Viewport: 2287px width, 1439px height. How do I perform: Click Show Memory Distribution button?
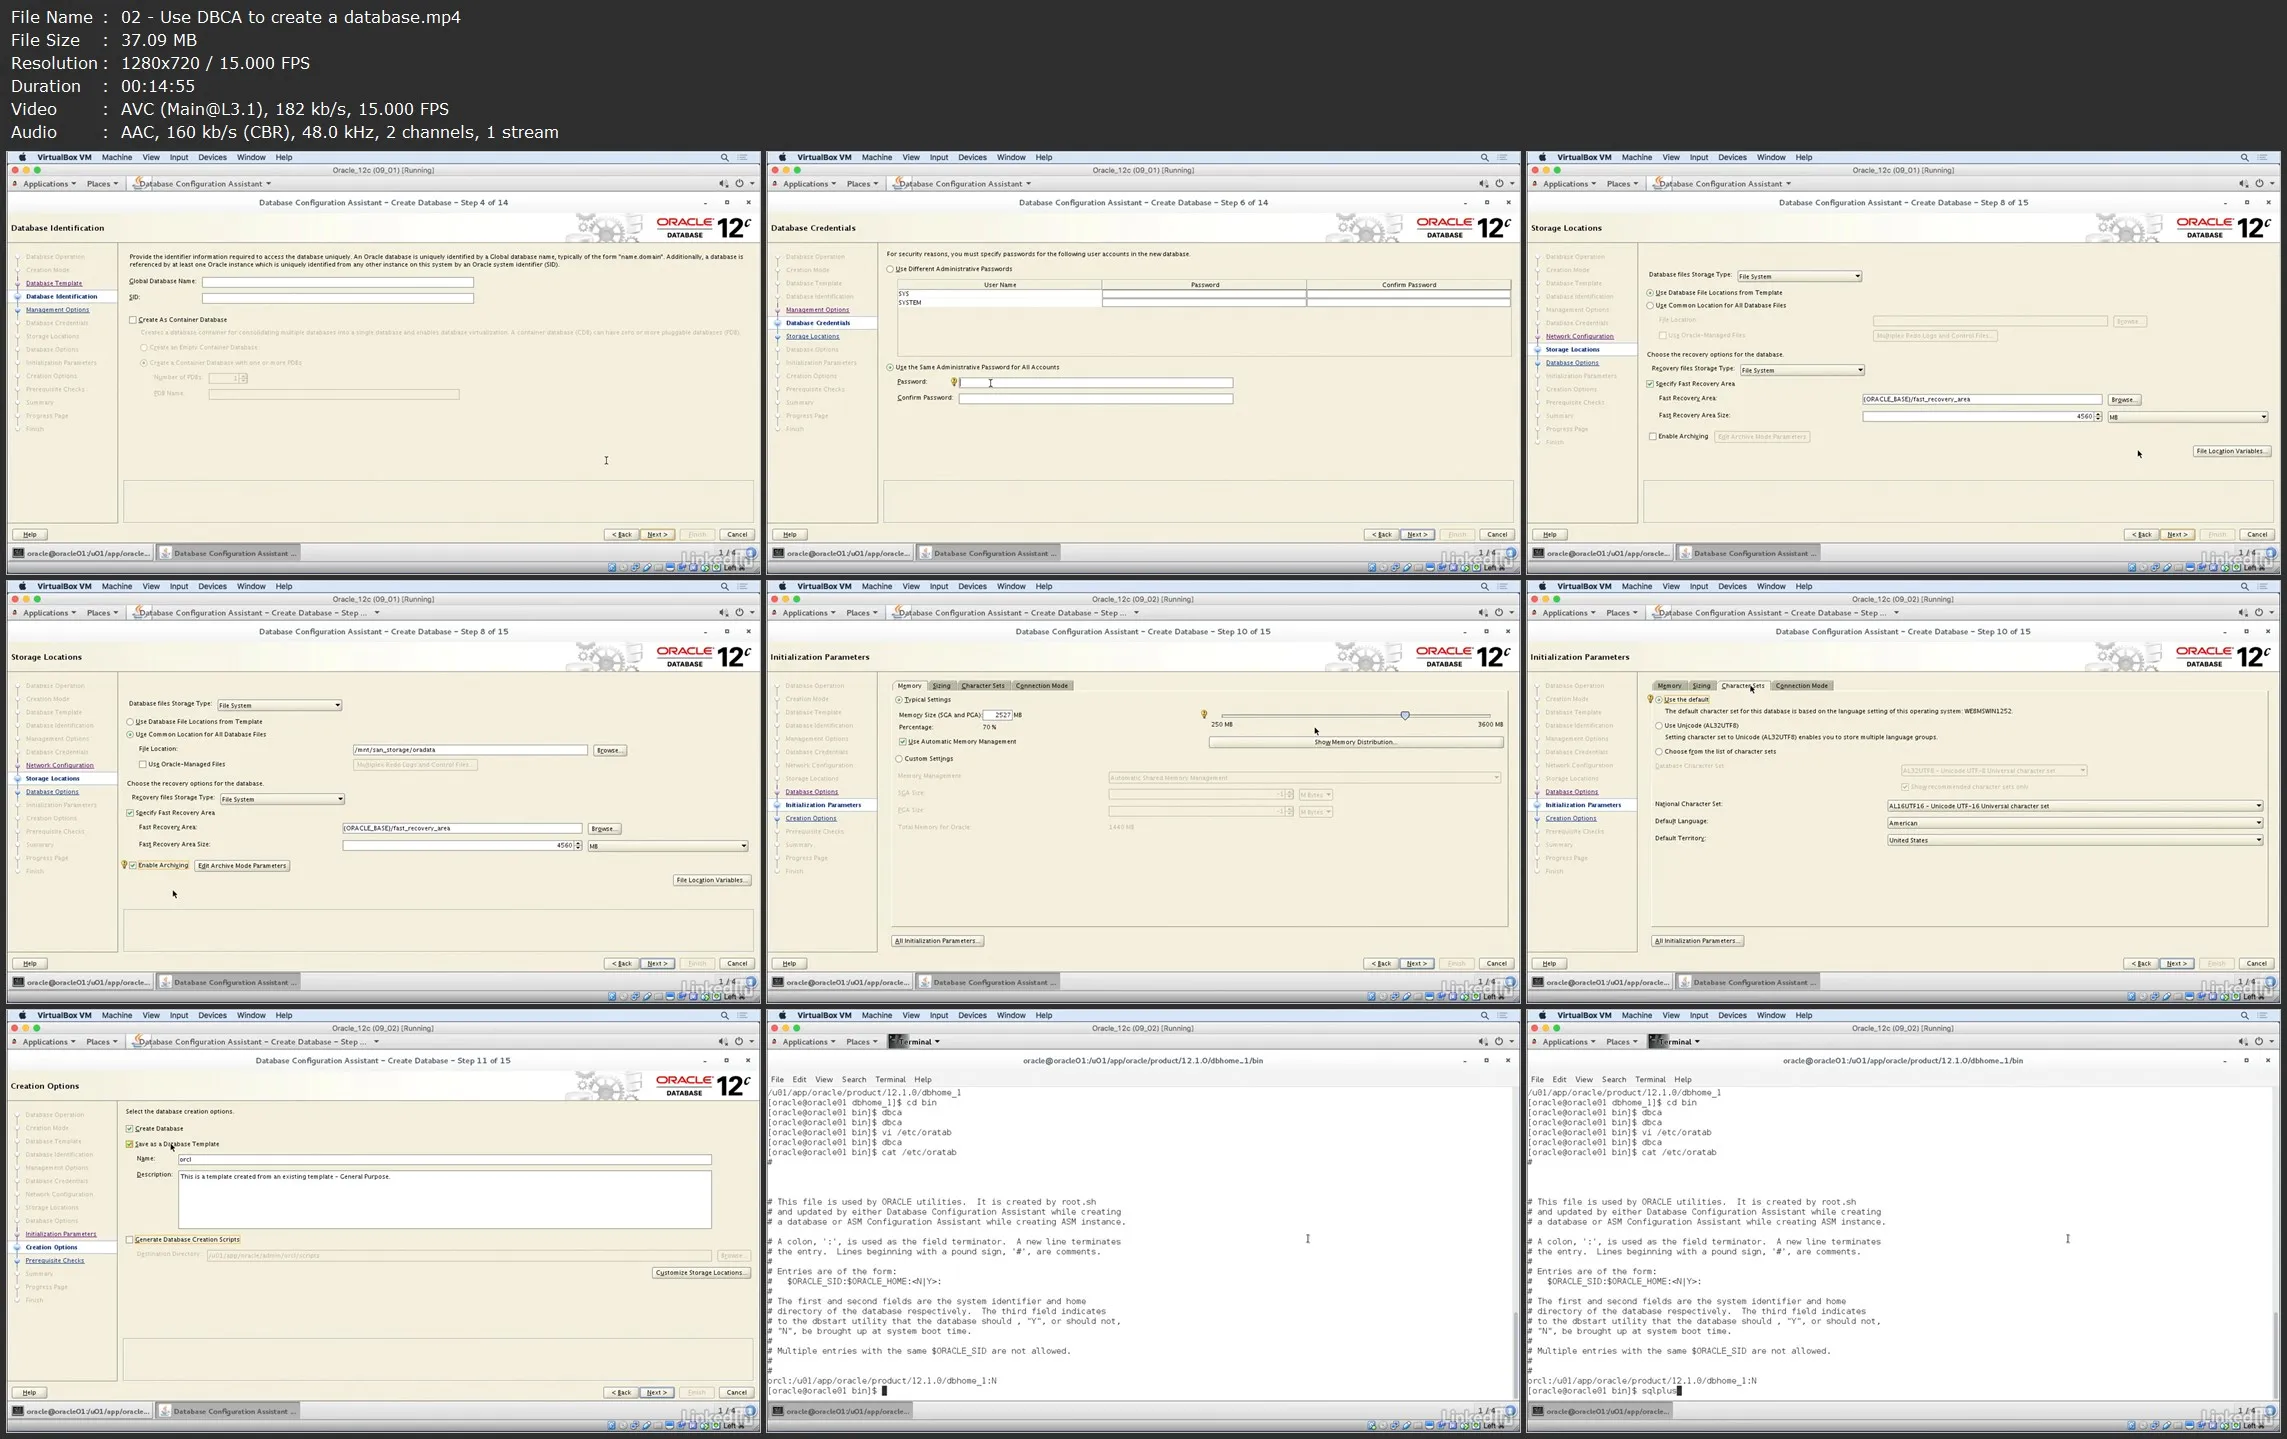pyautogui.click(x=1355, y=742)
